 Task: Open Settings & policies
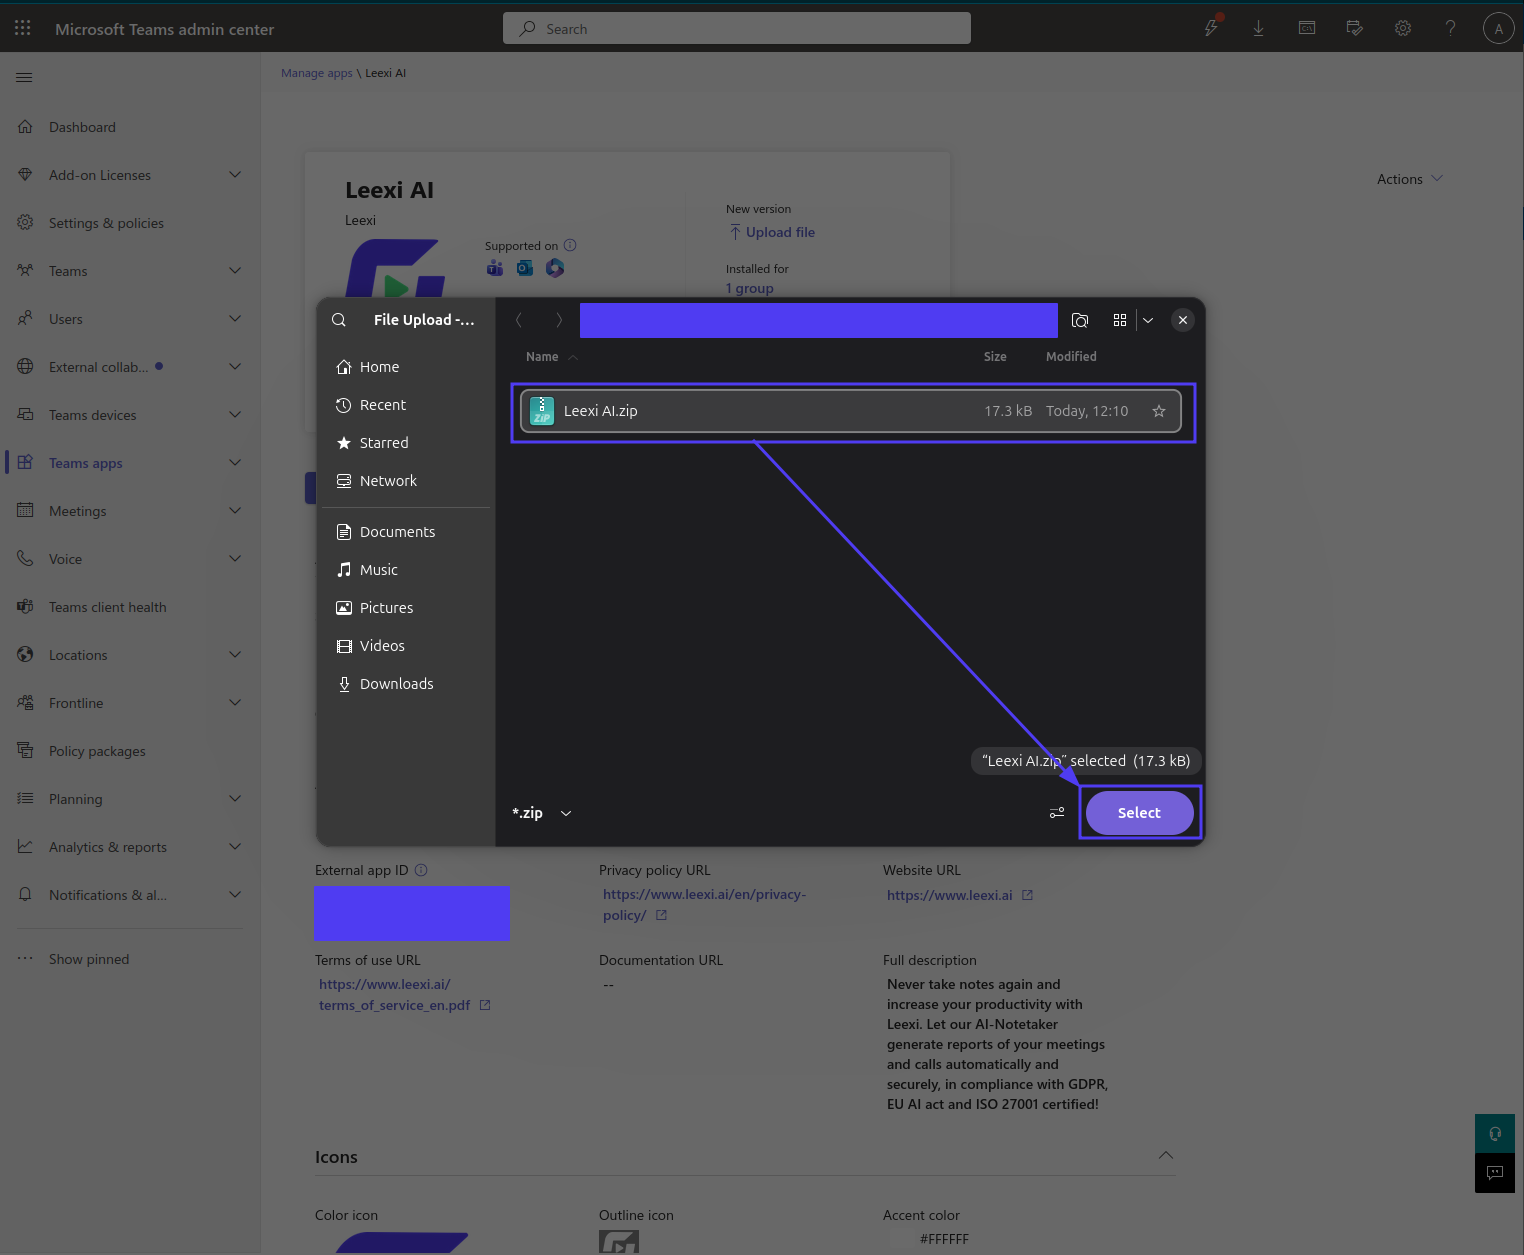(106, 223)
